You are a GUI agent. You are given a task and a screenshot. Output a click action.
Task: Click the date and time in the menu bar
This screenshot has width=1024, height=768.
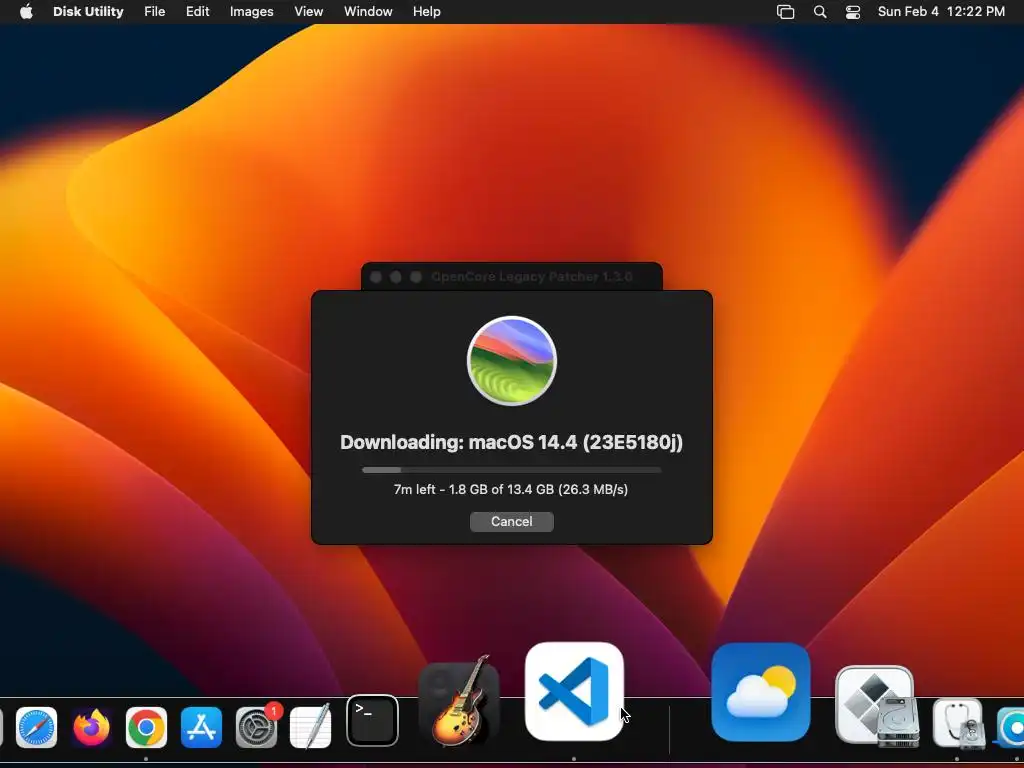[x=941, y=12]
